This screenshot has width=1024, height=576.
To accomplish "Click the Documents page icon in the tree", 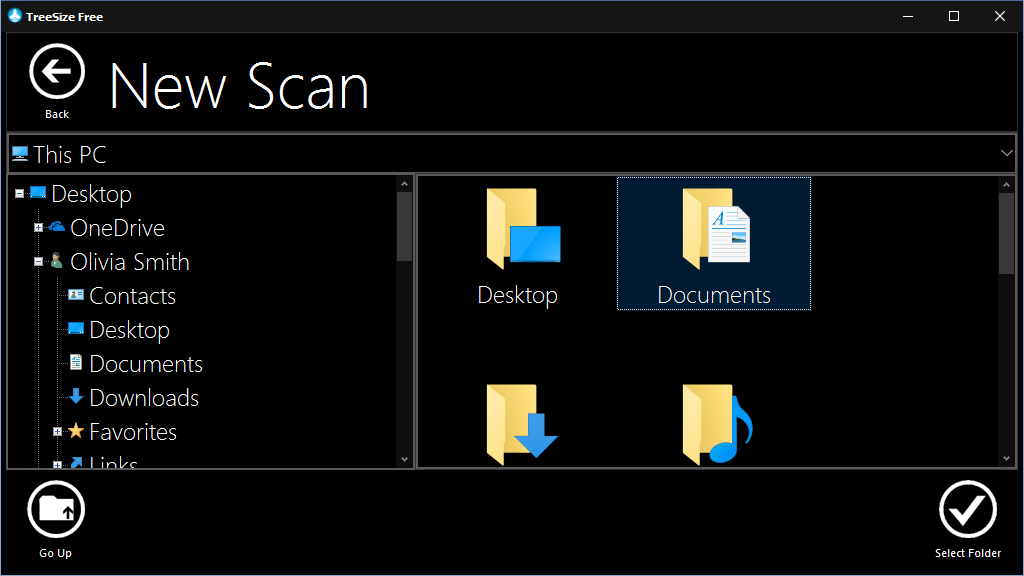I will 76,362.
